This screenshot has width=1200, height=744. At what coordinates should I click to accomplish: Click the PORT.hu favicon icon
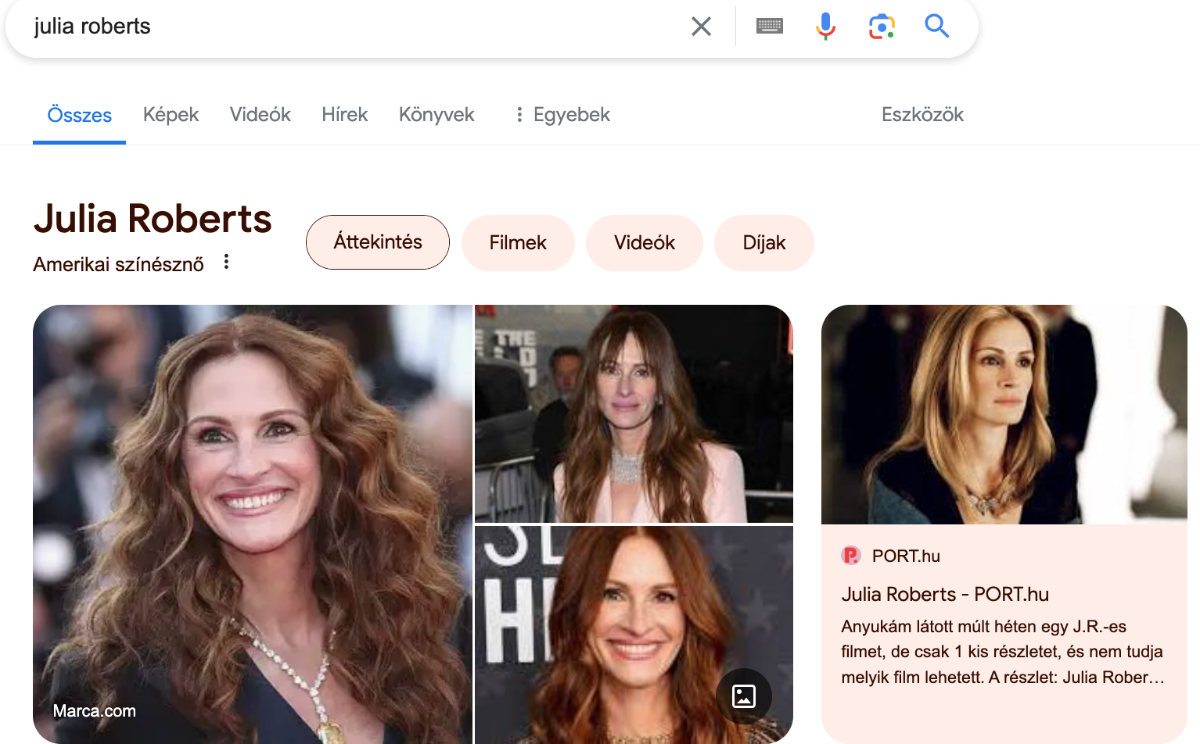point(851,555)
